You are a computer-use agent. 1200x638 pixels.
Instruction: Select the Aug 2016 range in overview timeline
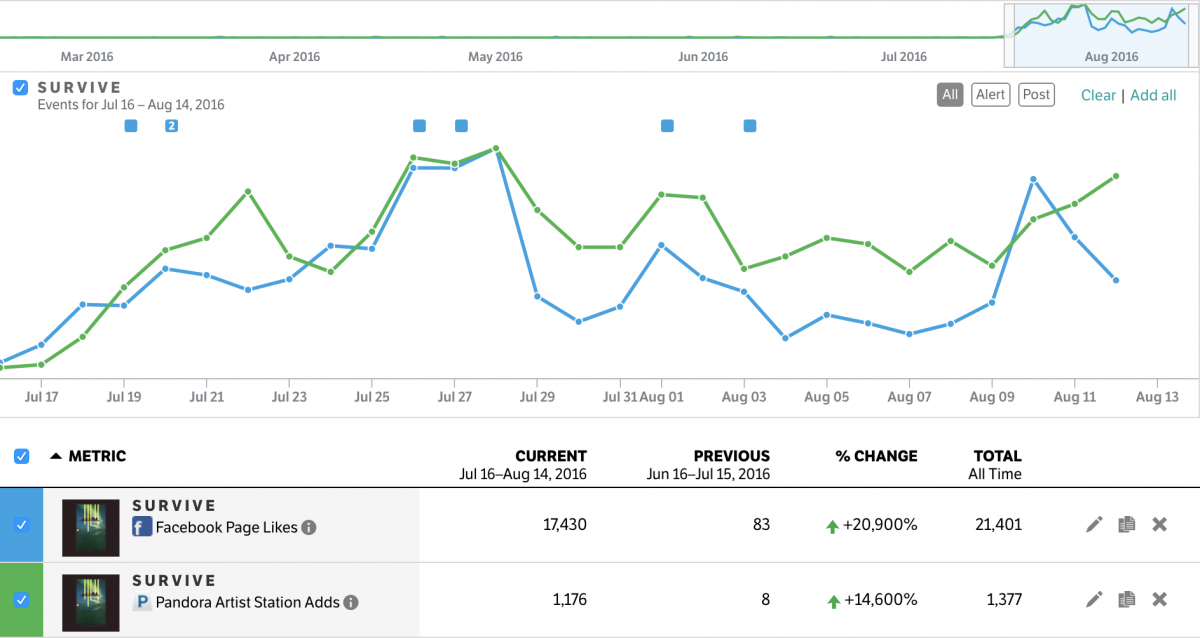click(x=1101, y=35)
